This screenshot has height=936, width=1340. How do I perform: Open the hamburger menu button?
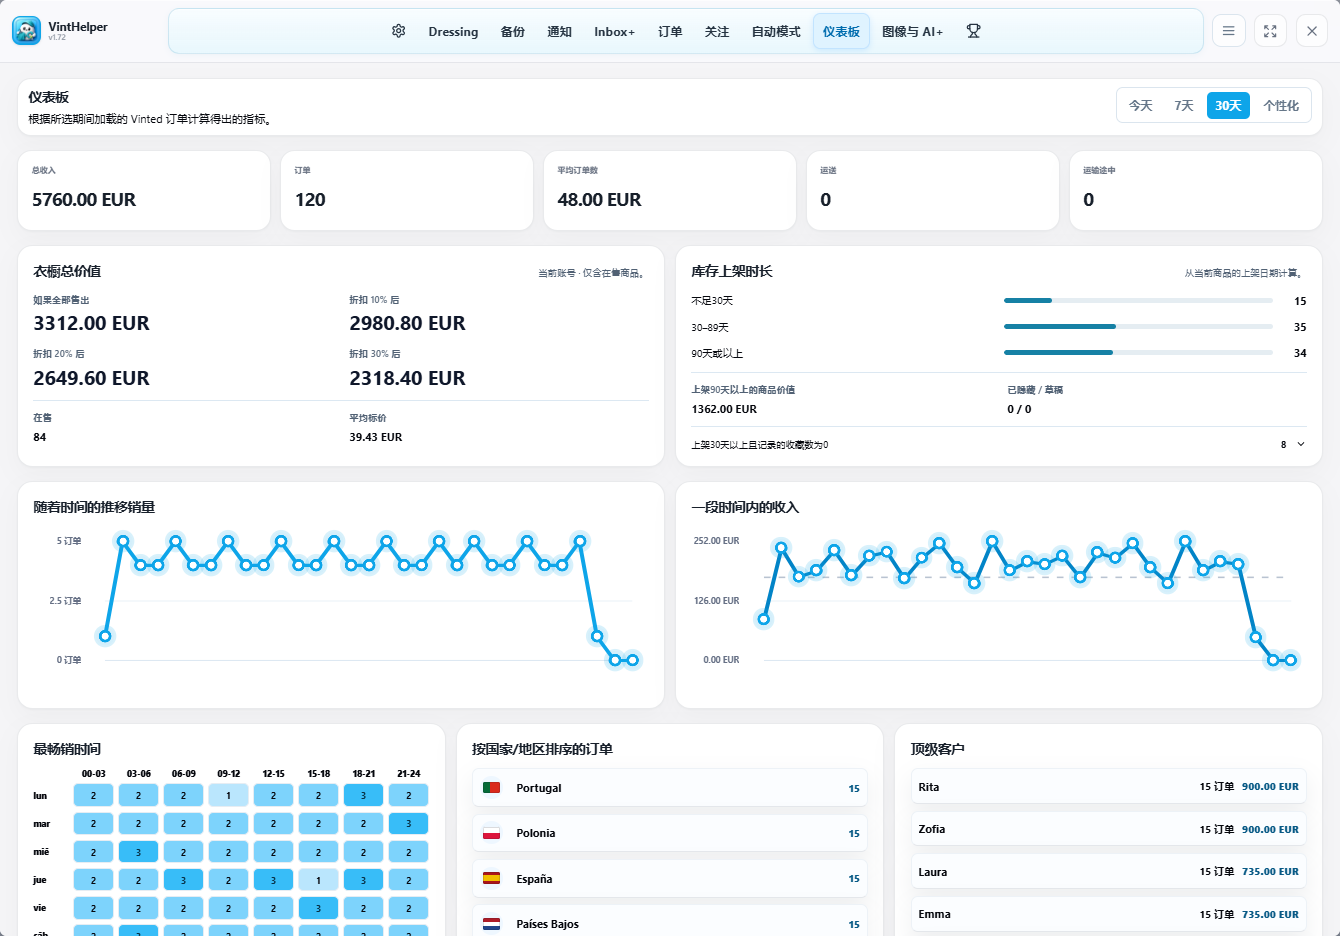pos(1229,31)
